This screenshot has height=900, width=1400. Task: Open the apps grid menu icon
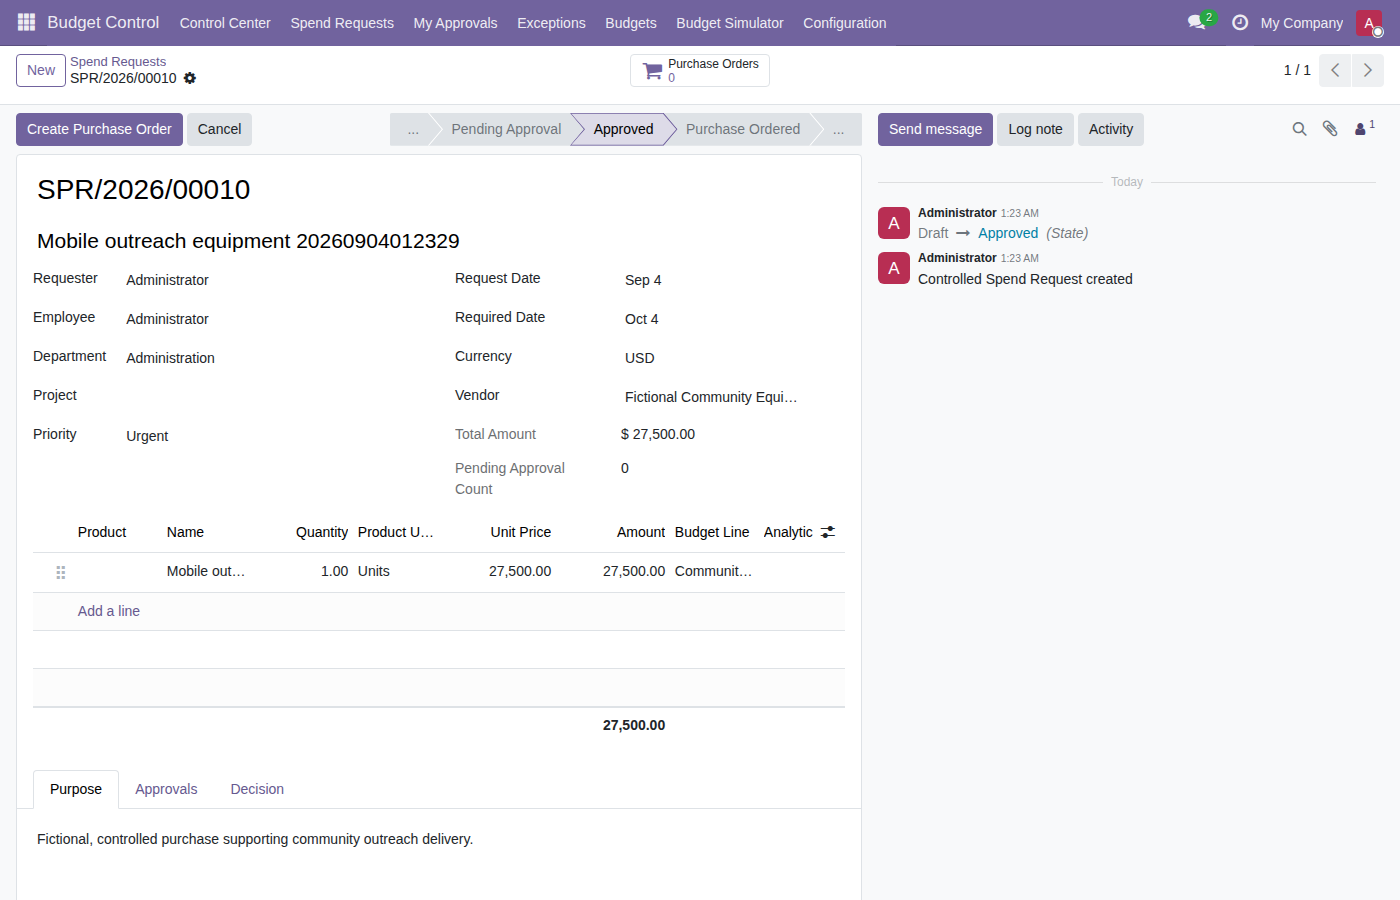pyautogui.click(x=27, y=22)
